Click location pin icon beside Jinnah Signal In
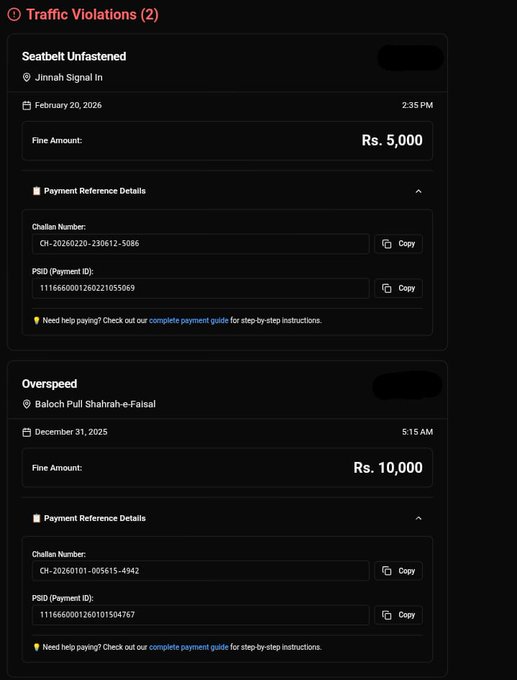This screenshot has height=680, width=517. 26,78
